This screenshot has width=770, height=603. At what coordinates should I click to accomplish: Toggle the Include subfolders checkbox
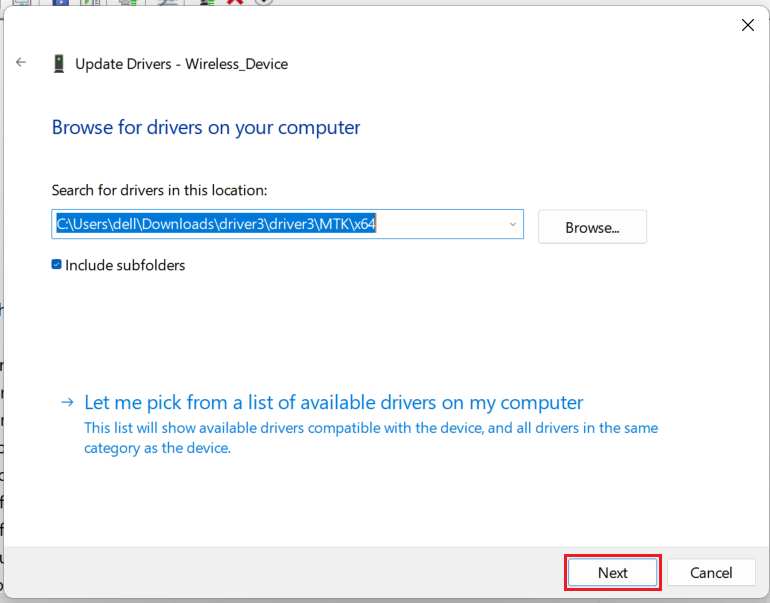(56, 265)
